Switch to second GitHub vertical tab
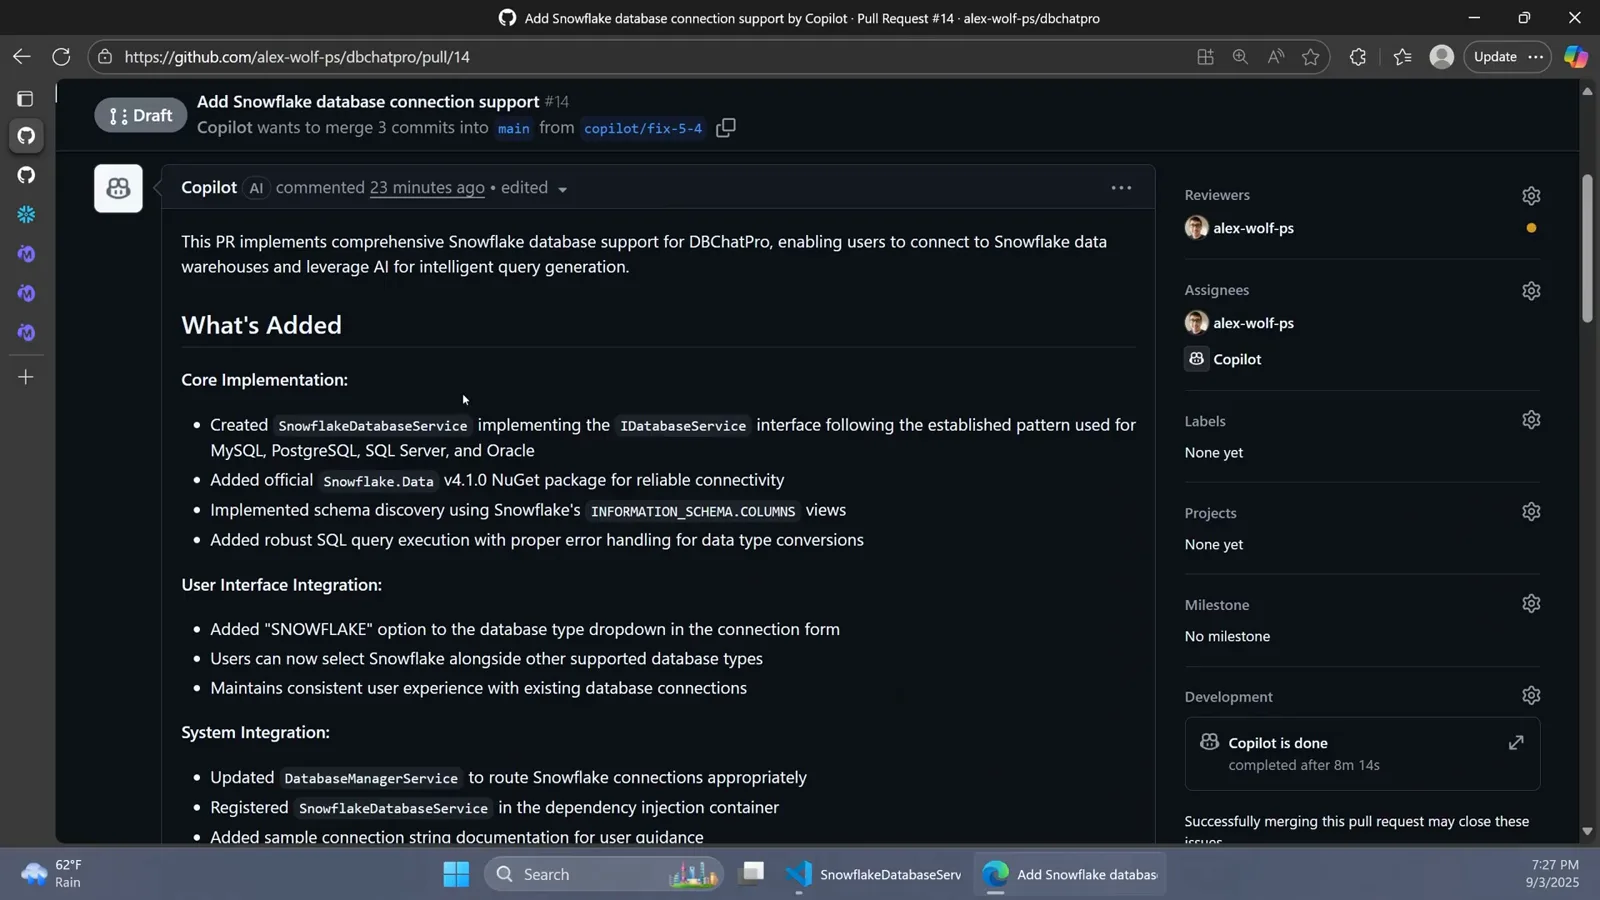 26,175
